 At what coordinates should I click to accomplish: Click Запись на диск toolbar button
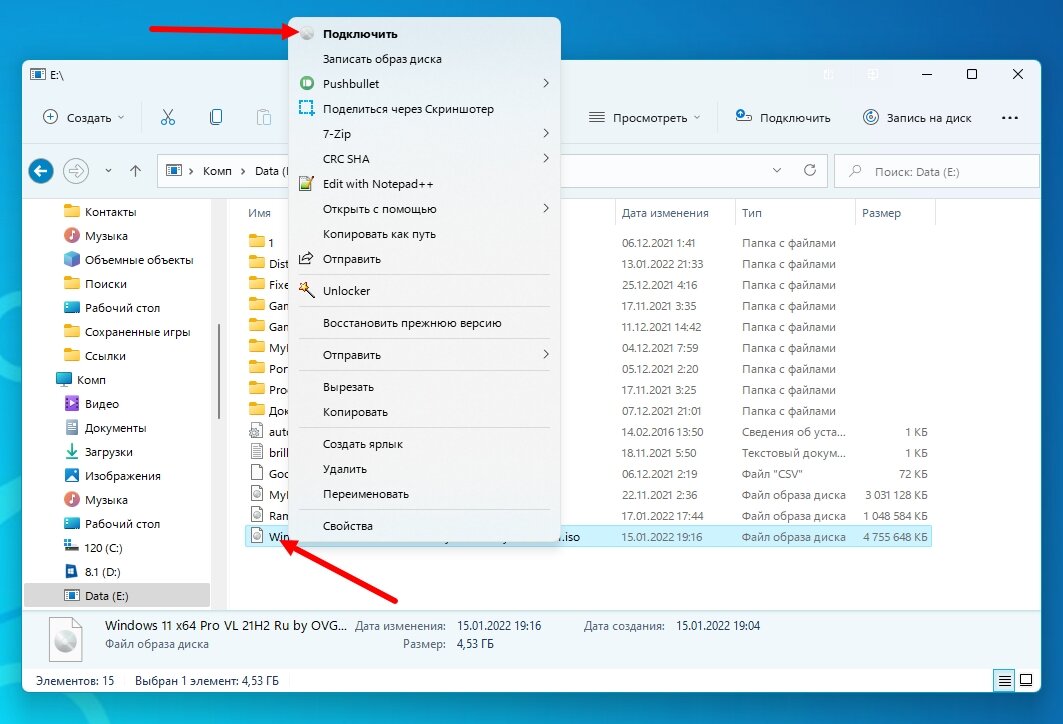pyautogui.click(x=917, y=117)
